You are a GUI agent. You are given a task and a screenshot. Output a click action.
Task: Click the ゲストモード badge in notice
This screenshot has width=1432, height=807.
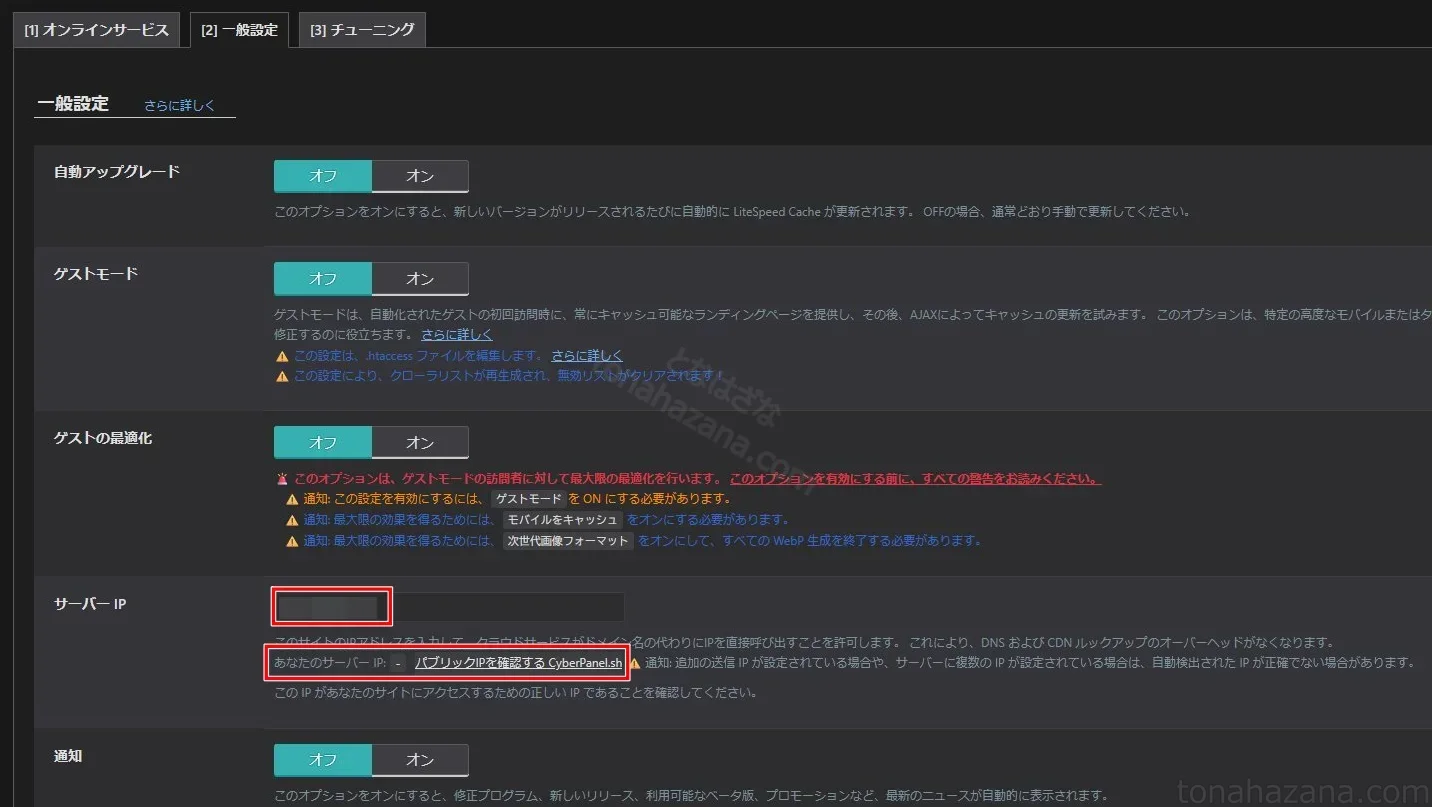pyautogui.click(x=527, y=498)
